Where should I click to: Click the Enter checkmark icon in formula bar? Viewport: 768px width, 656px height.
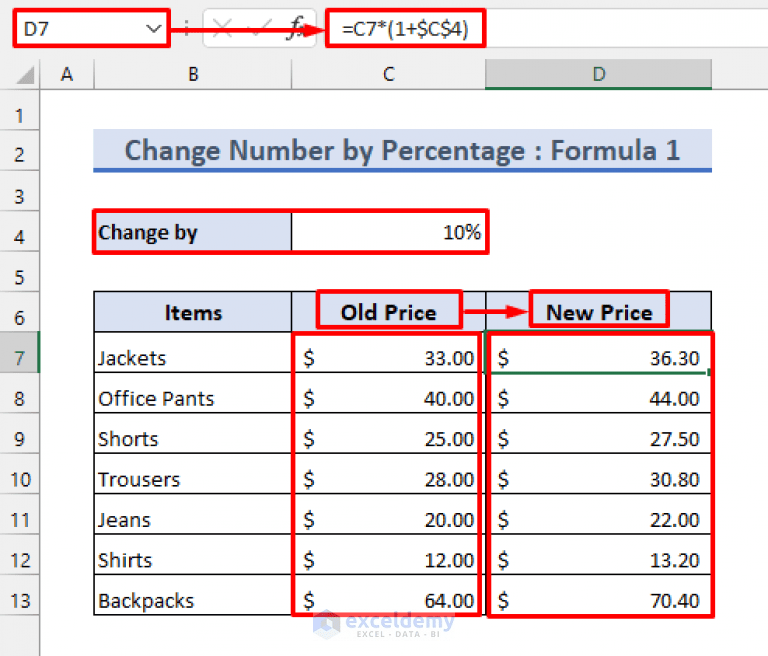coord(260,28)
